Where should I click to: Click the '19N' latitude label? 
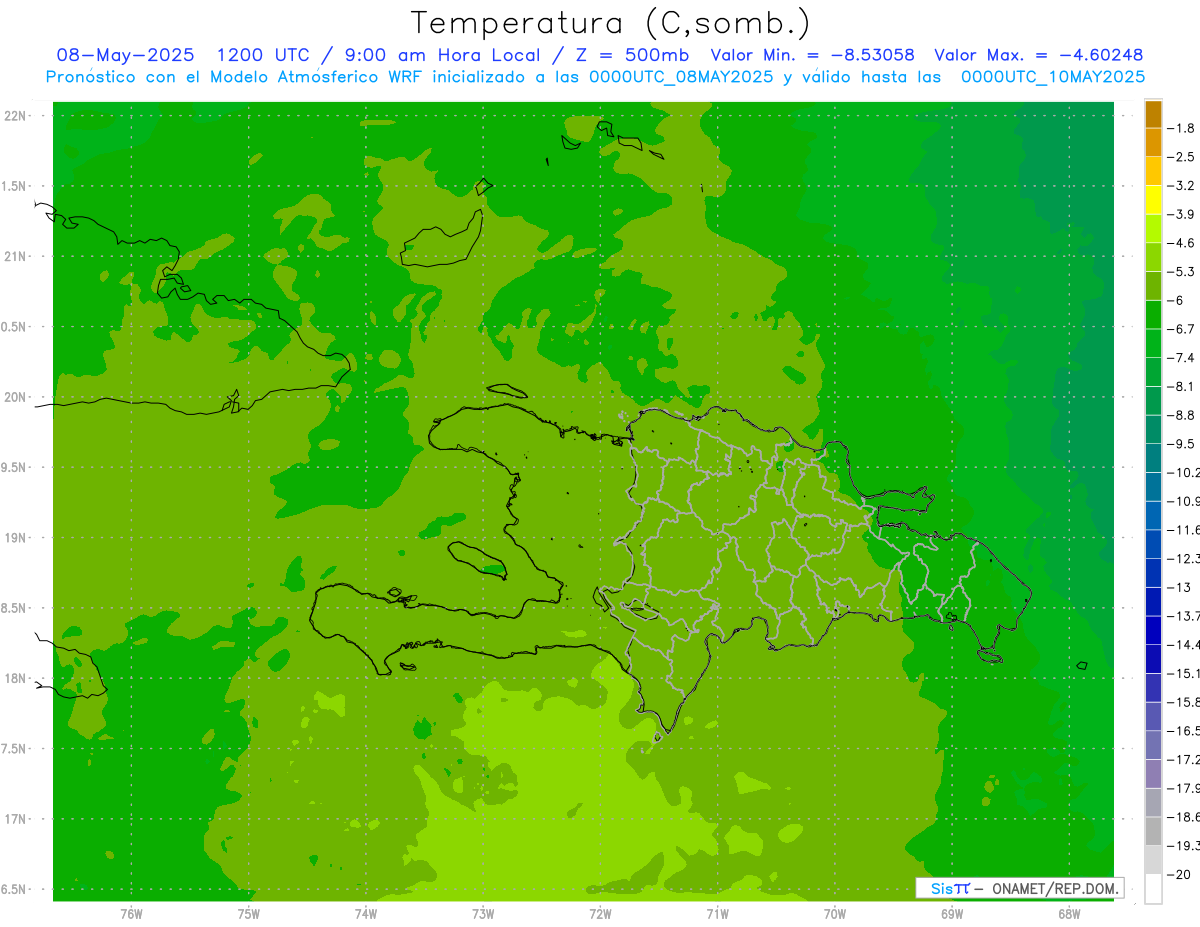pyautogui.click(x=14, y=537)
